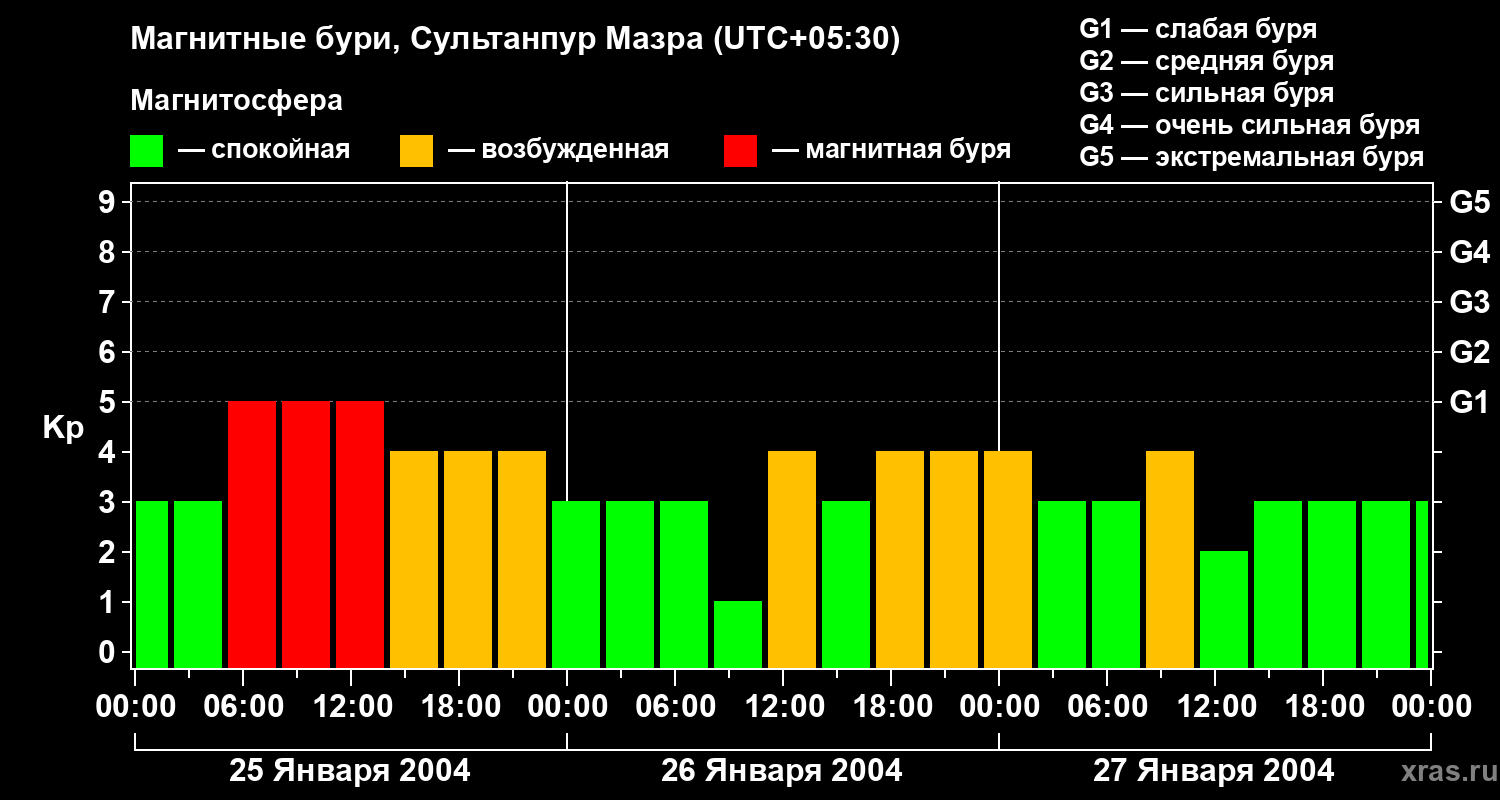Click the right-axis "G1" storm level label
The width and height of the screenshot is (1500, 800).
[x=1469, y=402]
